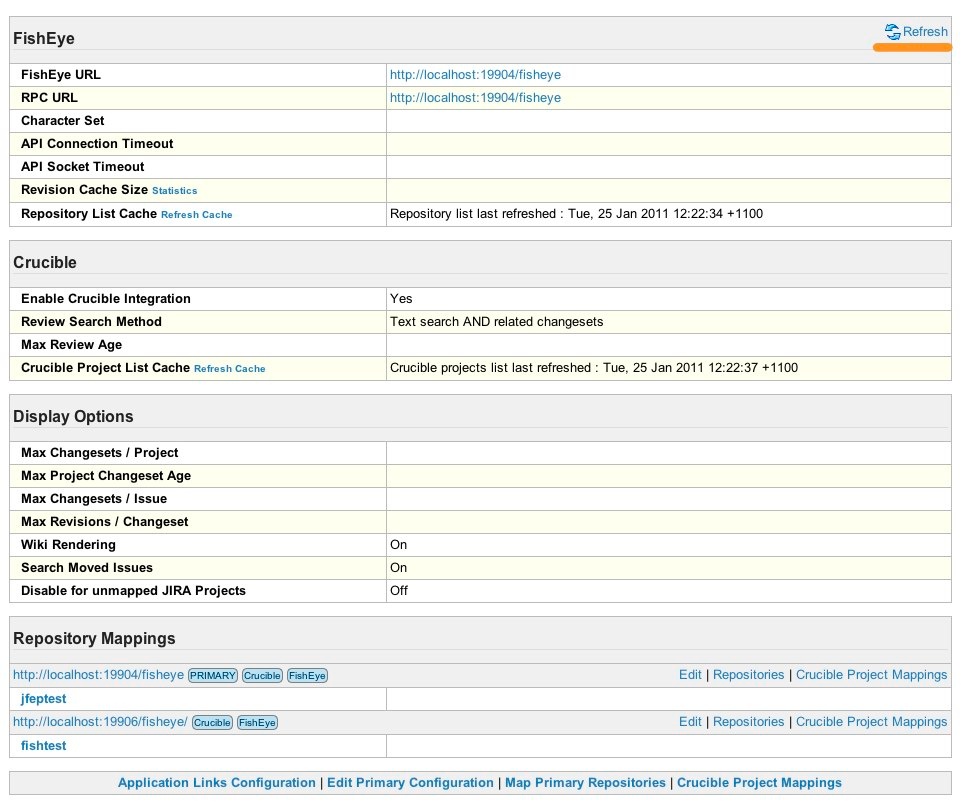This screenshot has height=804, width=962.
Task: Open Repositories for localhost:19904 mapping
Action: pos(748,675)
